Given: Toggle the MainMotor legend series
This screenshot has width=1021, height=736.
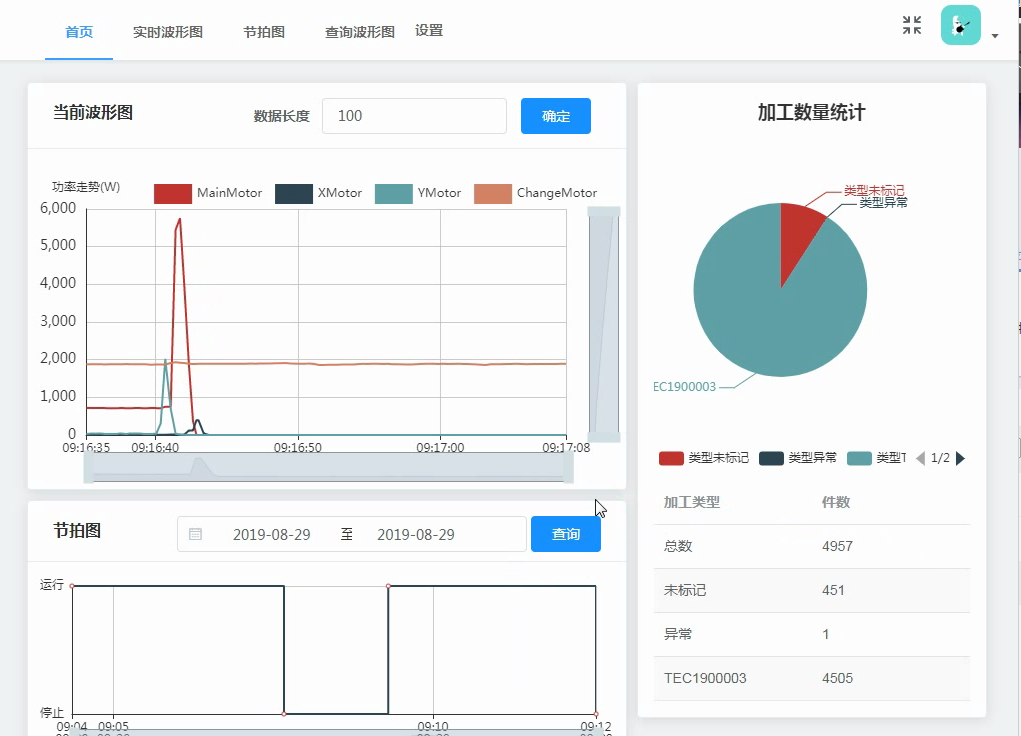Looking at the screenshot, I should [x=208, y=193].
